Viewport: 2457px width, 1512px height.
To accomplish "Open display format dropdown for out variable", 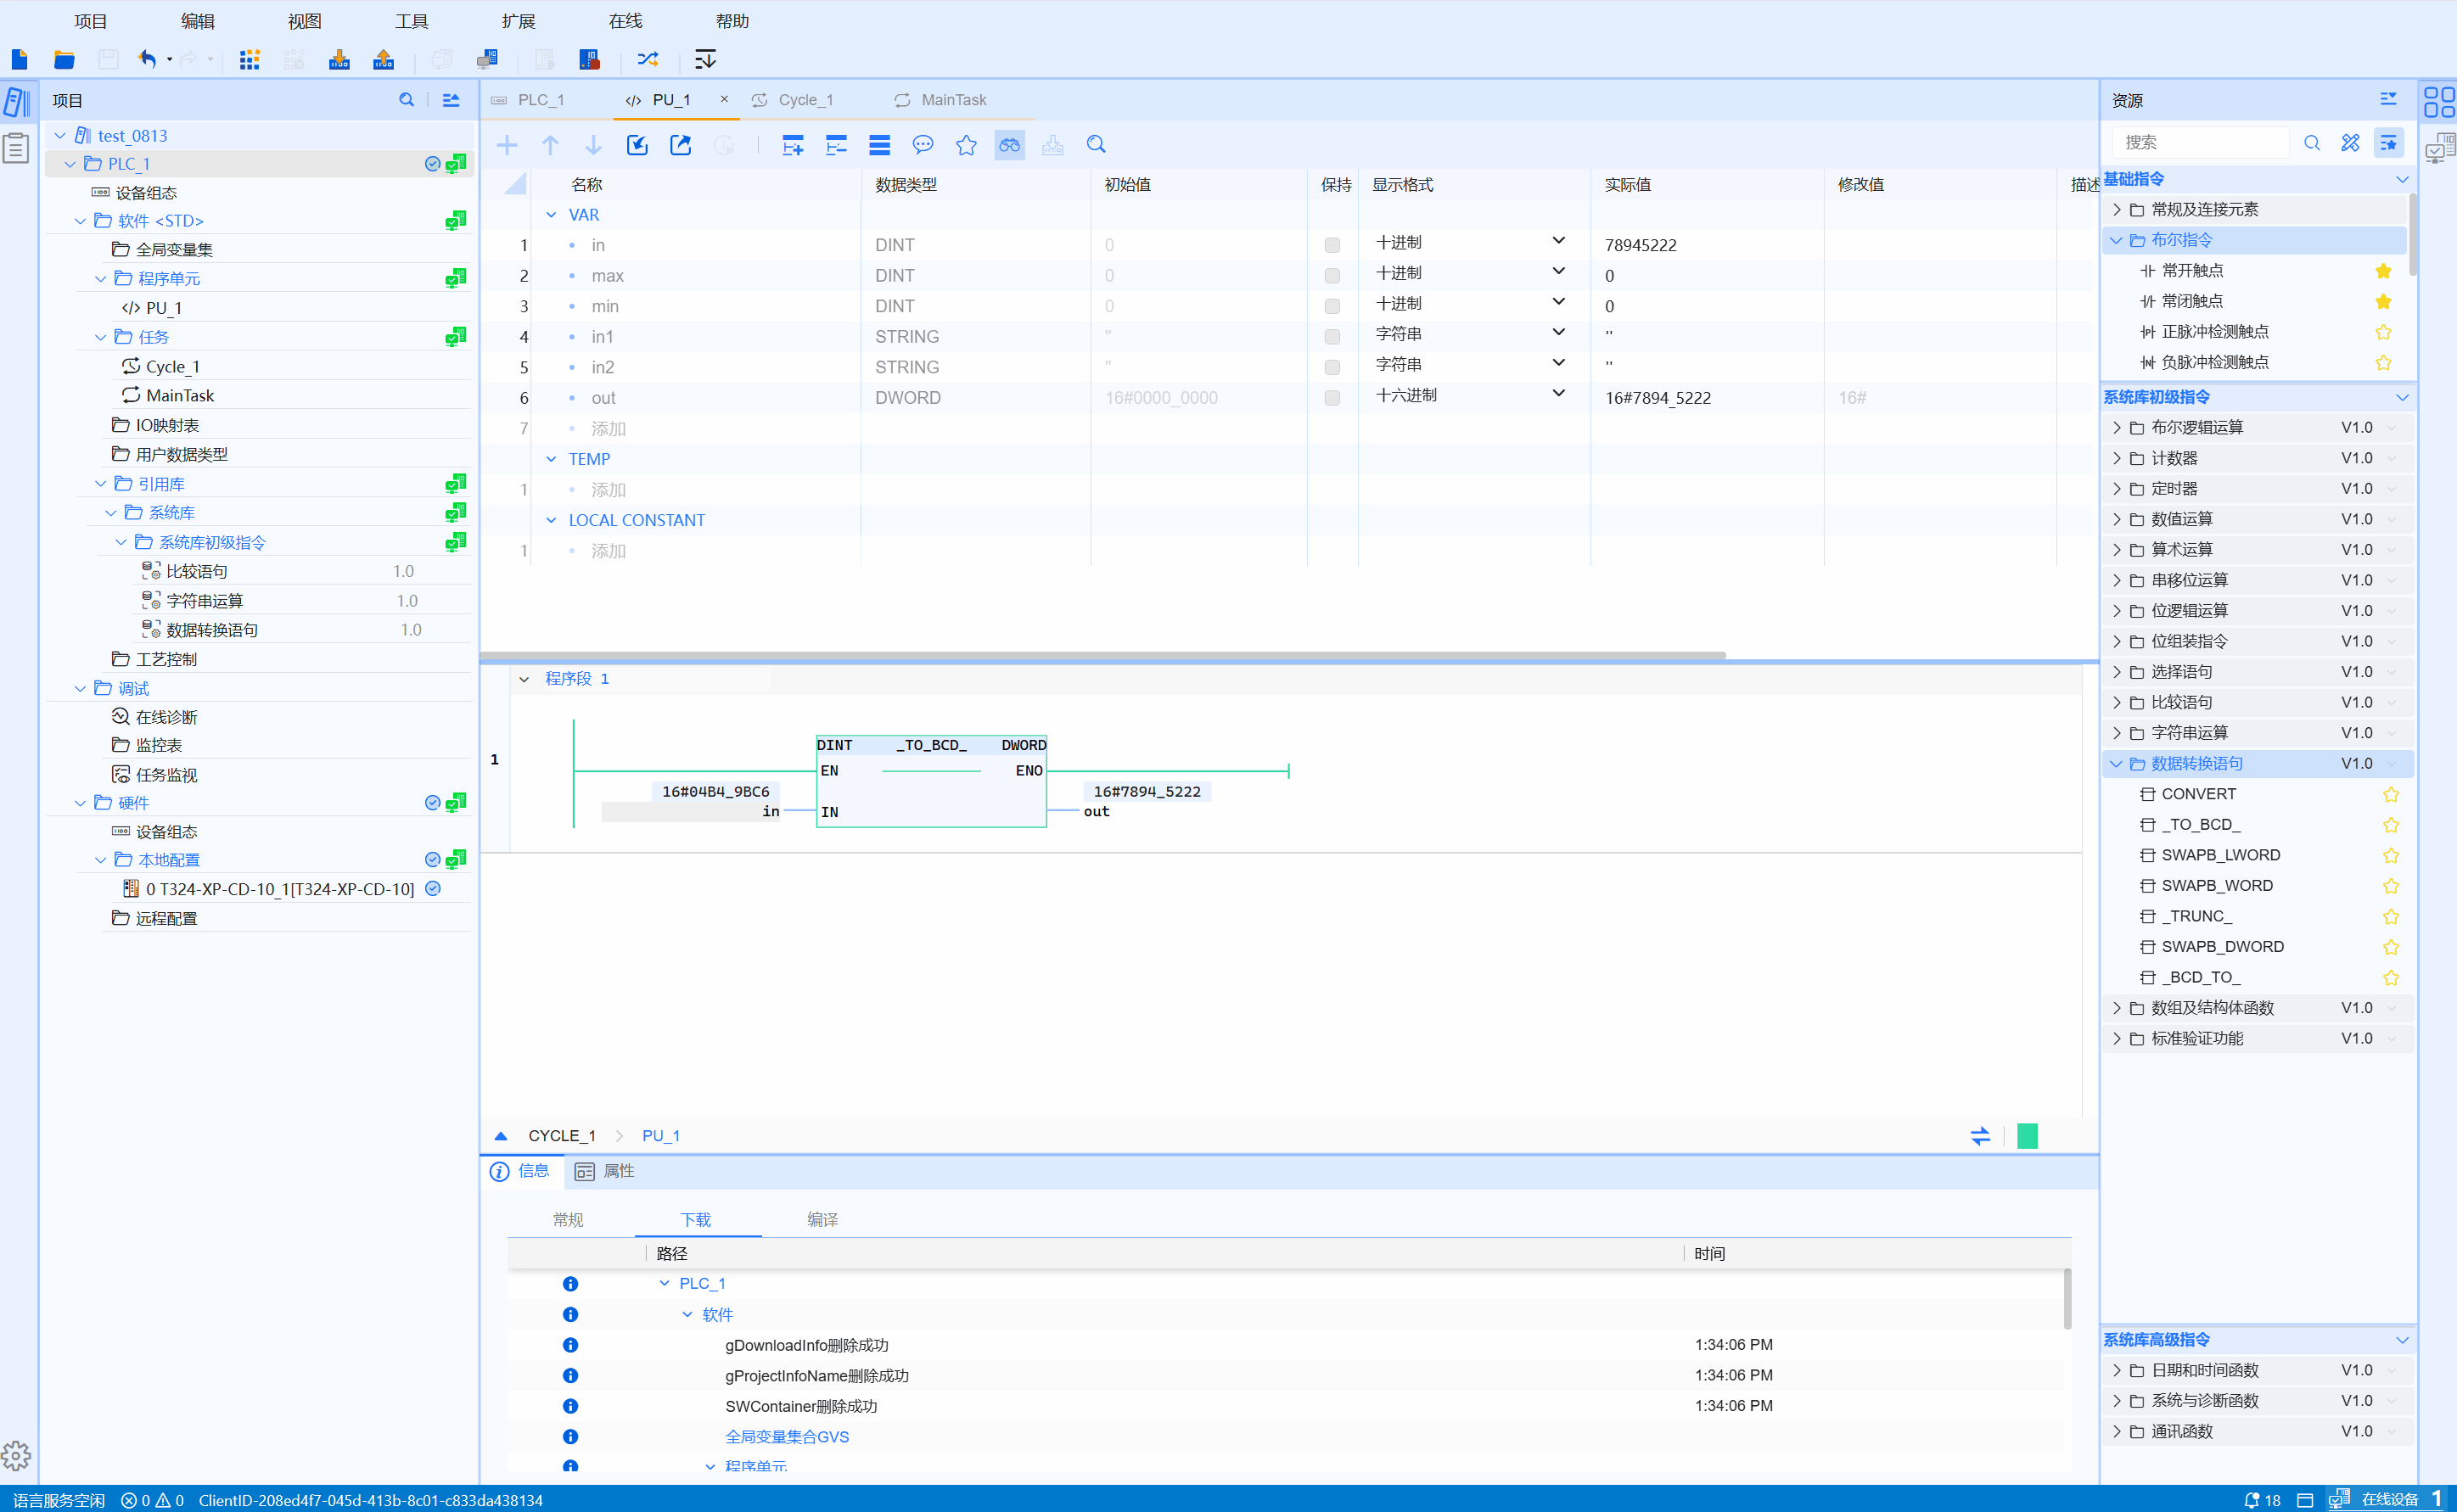I will tap(1558, 394).
